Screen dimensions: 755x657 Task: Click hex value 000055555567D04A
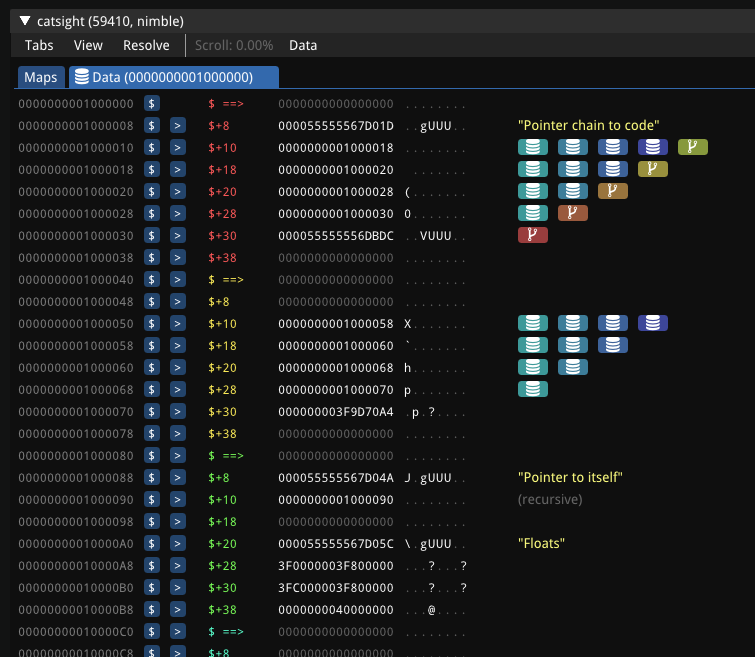[x=335, y=477]
